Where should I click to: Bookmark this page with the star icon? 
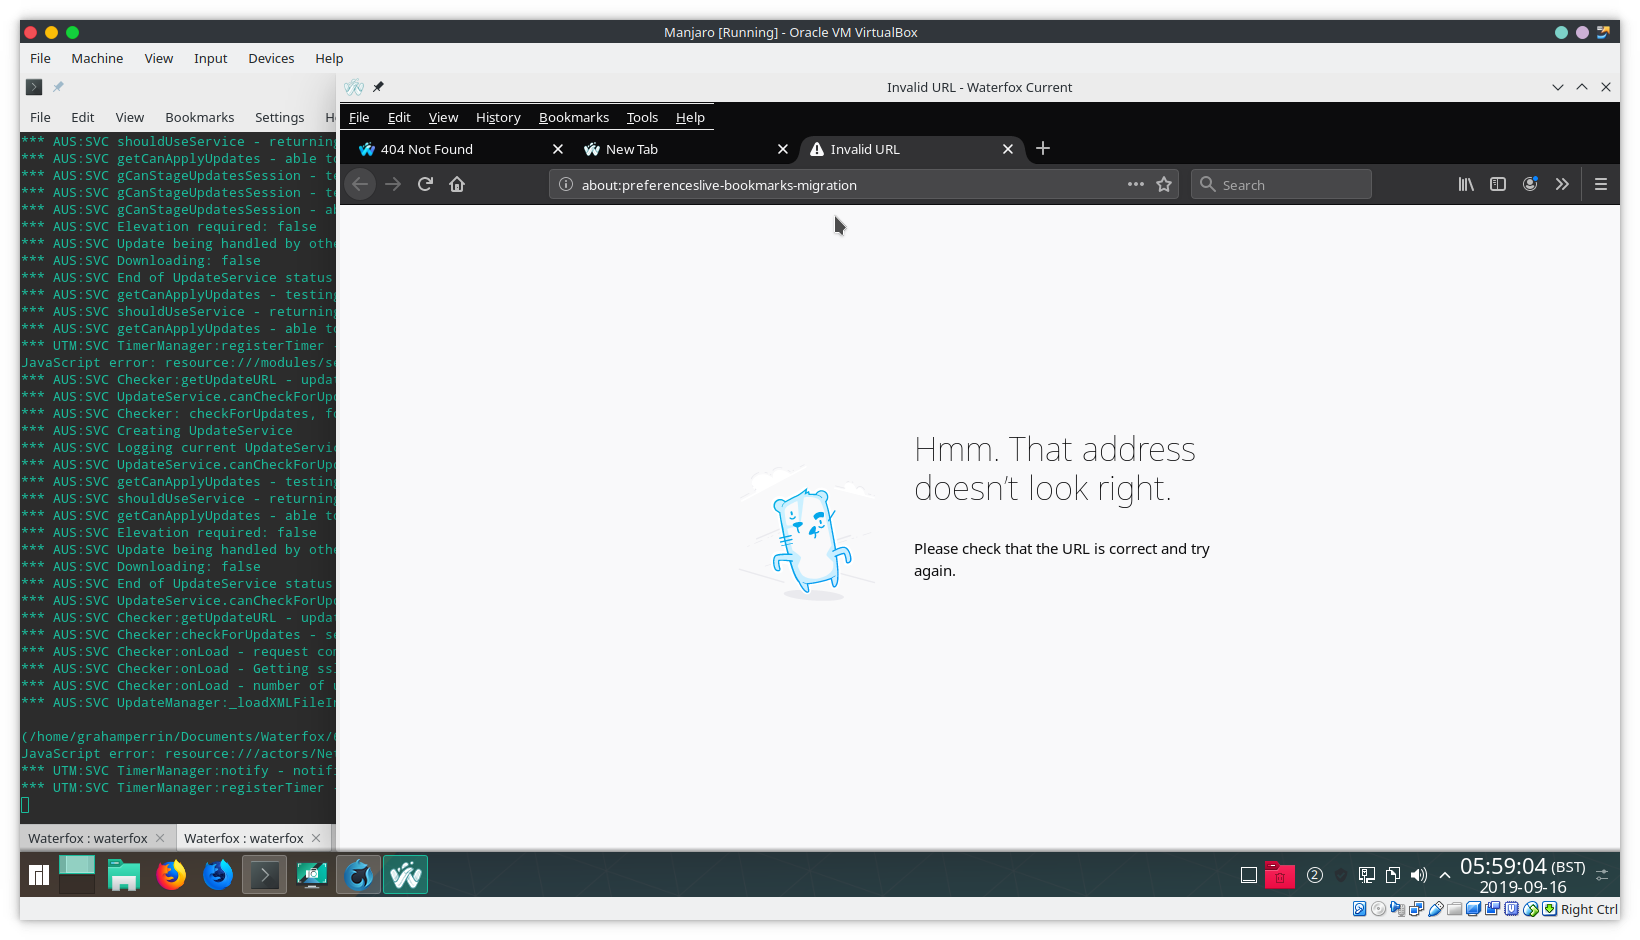coord(1163,184)
